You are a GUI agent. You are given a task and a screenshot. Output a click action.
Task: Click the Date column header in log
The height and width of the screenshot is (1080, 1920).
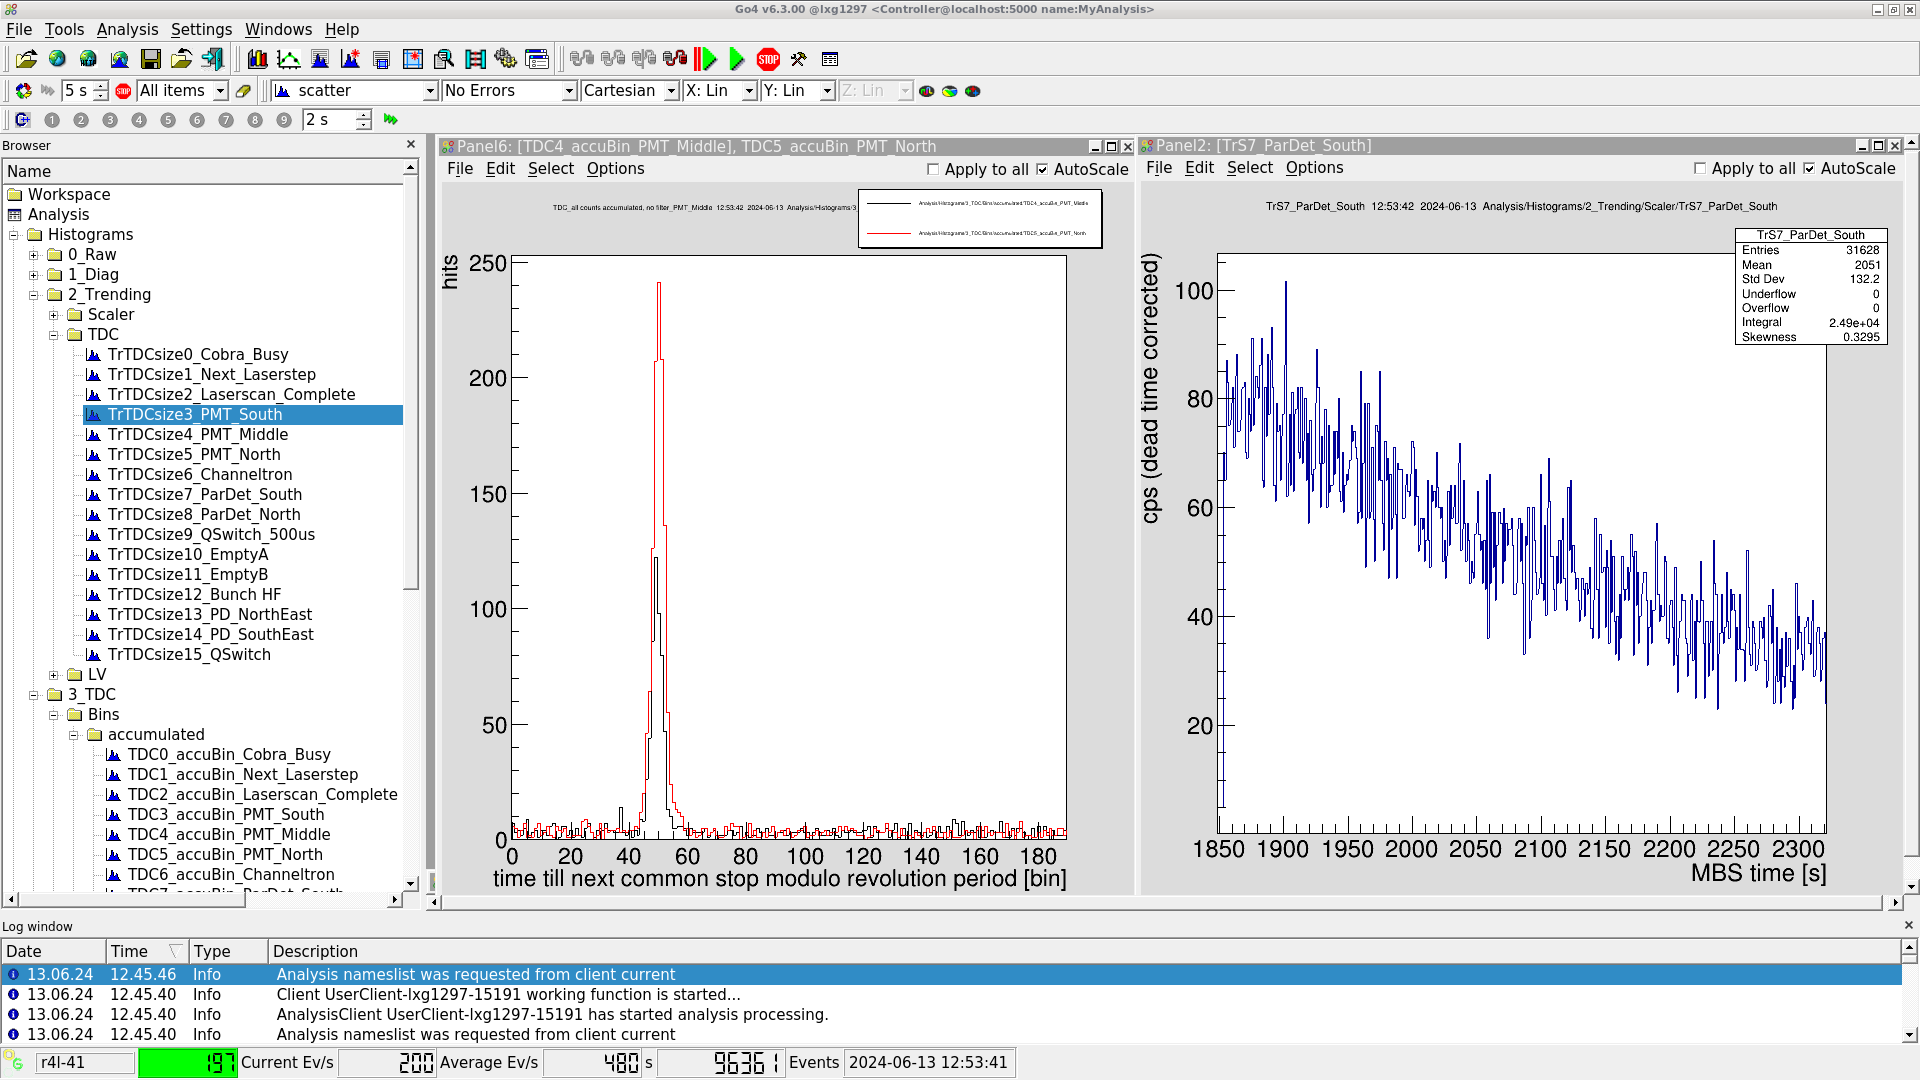[x=54, y=951]
